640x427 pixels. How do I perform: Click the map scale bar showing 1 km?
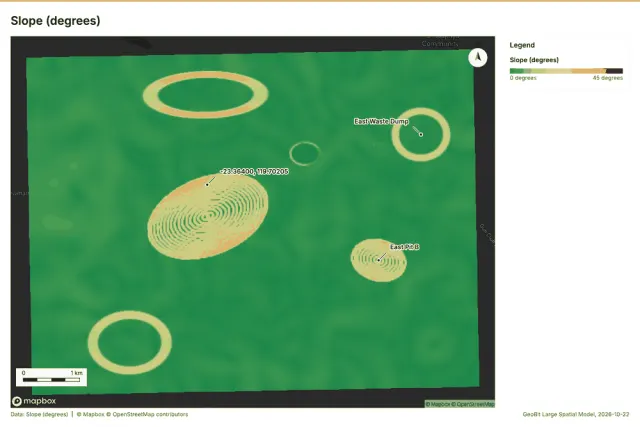coord(51,377)
